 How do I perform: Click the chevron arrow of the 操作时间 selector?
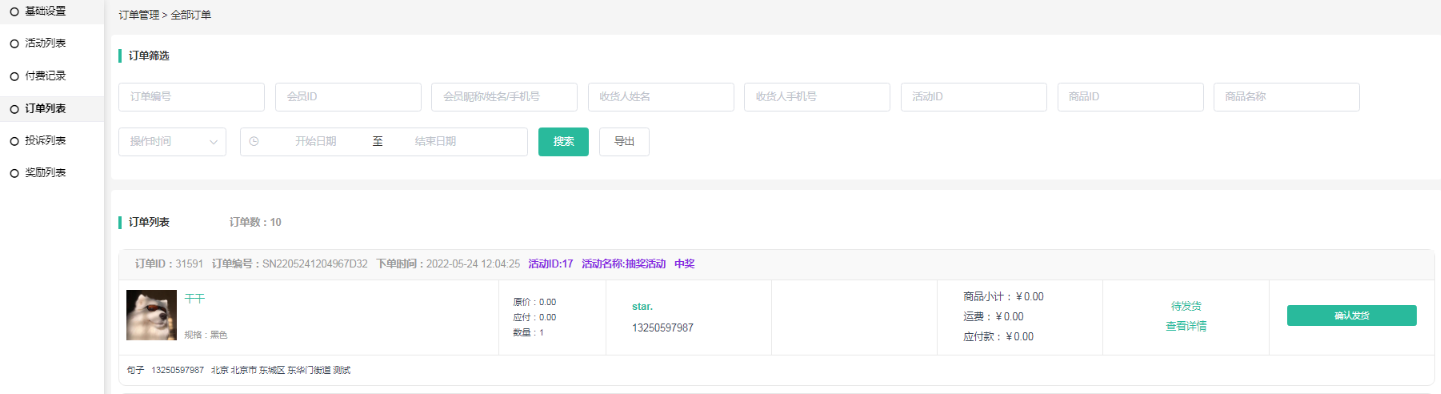coord(213,142)
